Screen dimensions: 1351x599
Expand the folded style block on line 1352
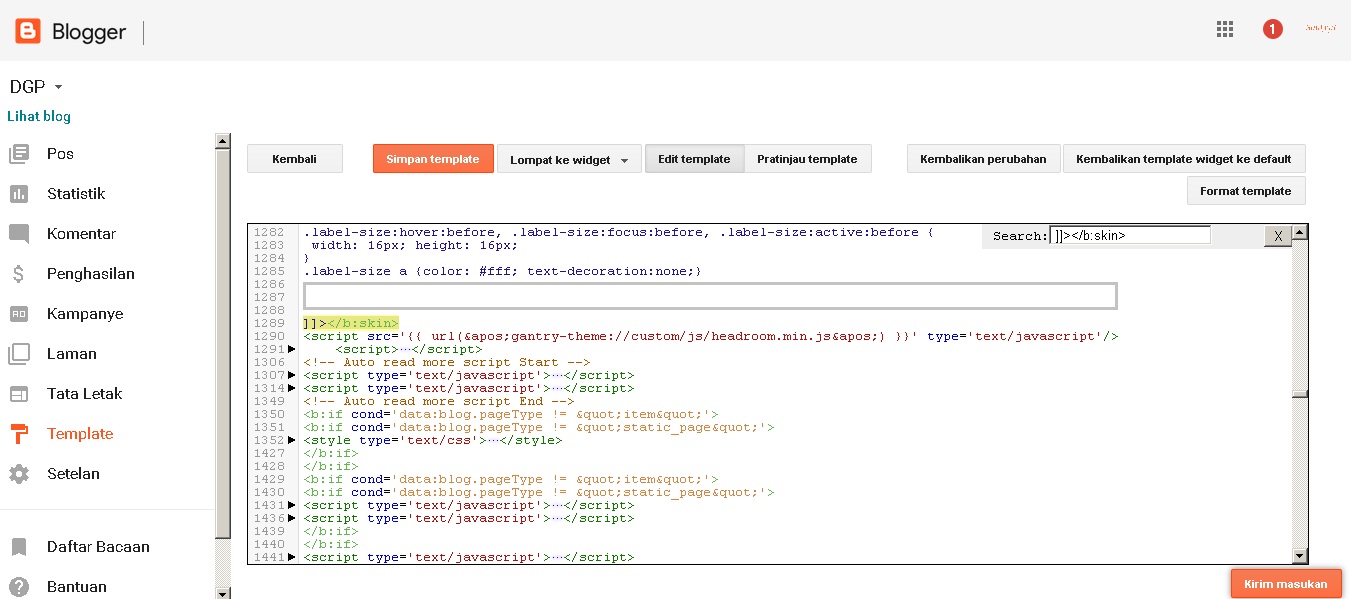click(292, 441)
